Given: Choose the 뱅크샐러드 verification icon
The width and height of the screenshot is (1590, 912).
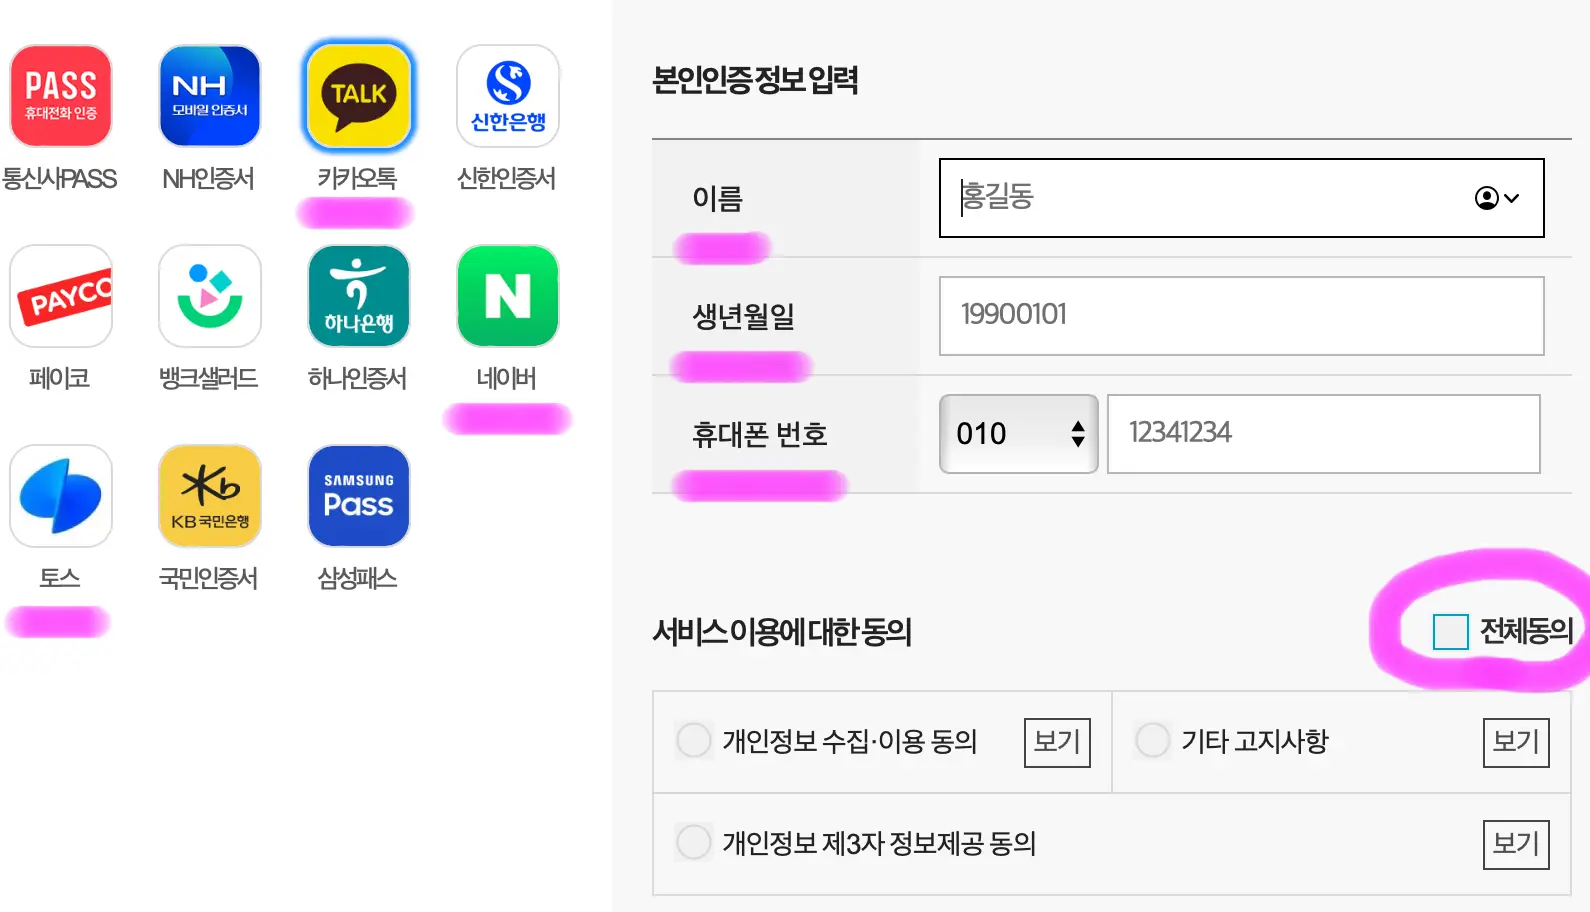Looking at the screenshot, I should pyautogui.click(x=209, y=296).
